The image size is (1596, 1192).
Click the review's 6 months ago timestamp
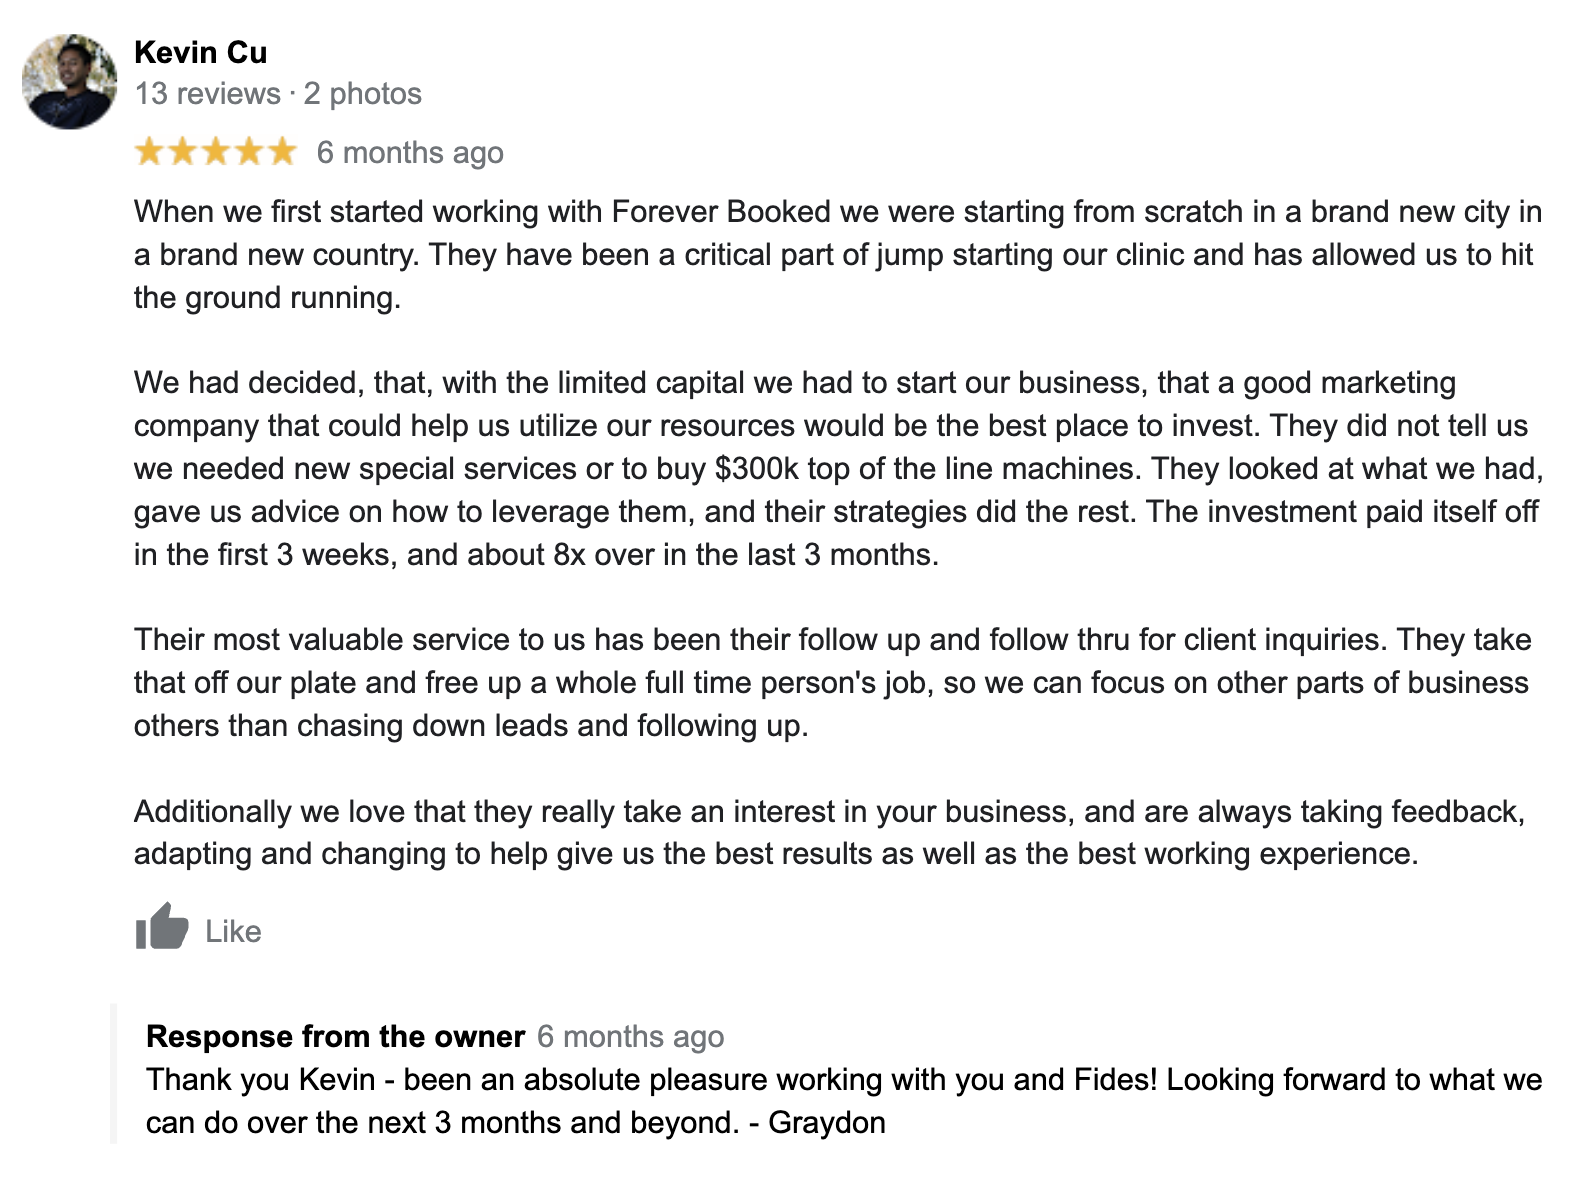pos(410,153)
